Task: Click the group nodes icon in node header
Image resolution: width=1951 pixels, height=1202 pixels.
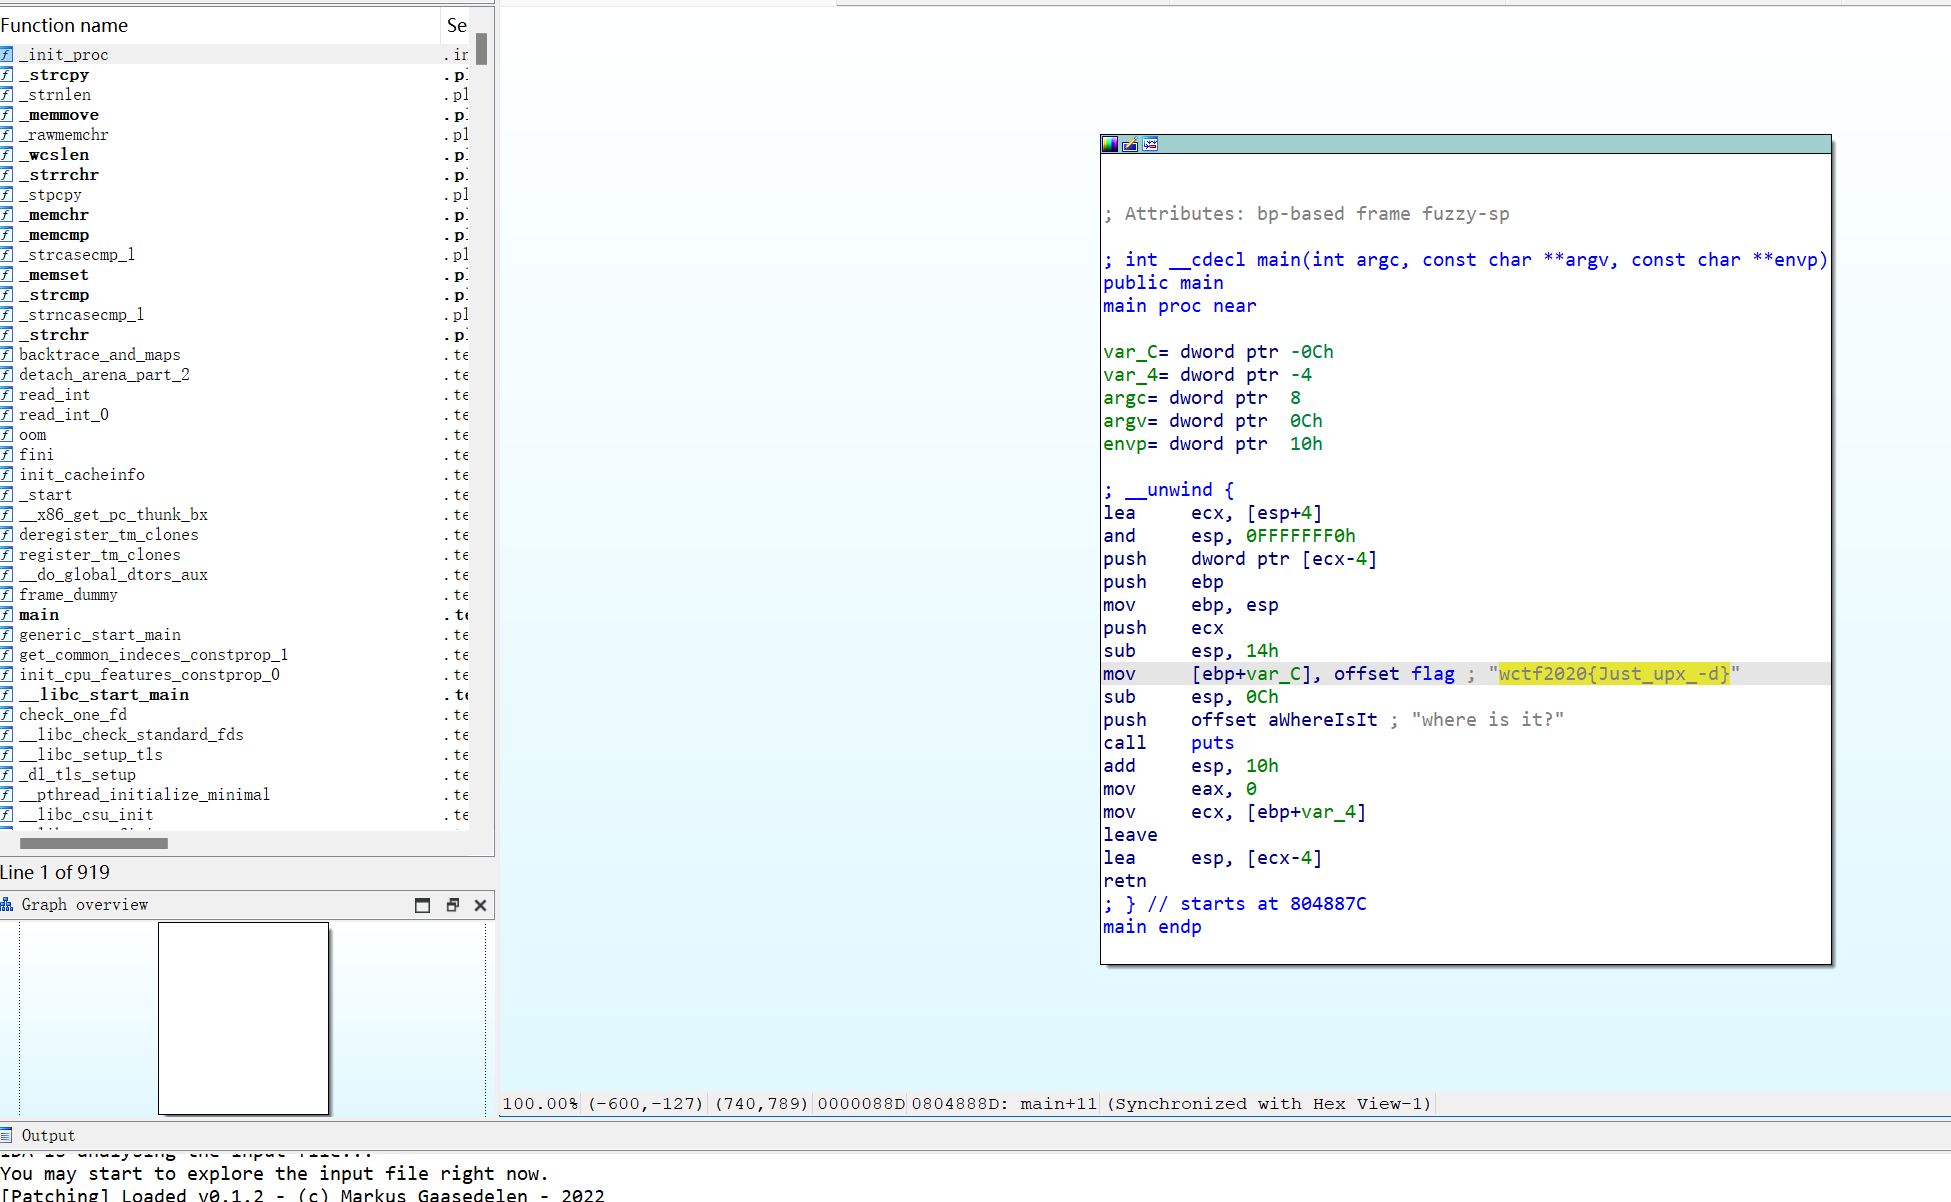Action: click(x=1150, y=144)
